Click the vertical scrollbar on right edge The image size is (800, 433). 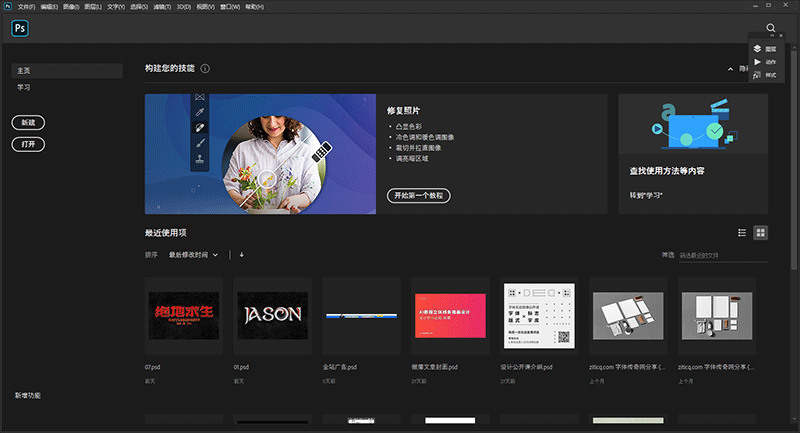[x=794, y=158]
